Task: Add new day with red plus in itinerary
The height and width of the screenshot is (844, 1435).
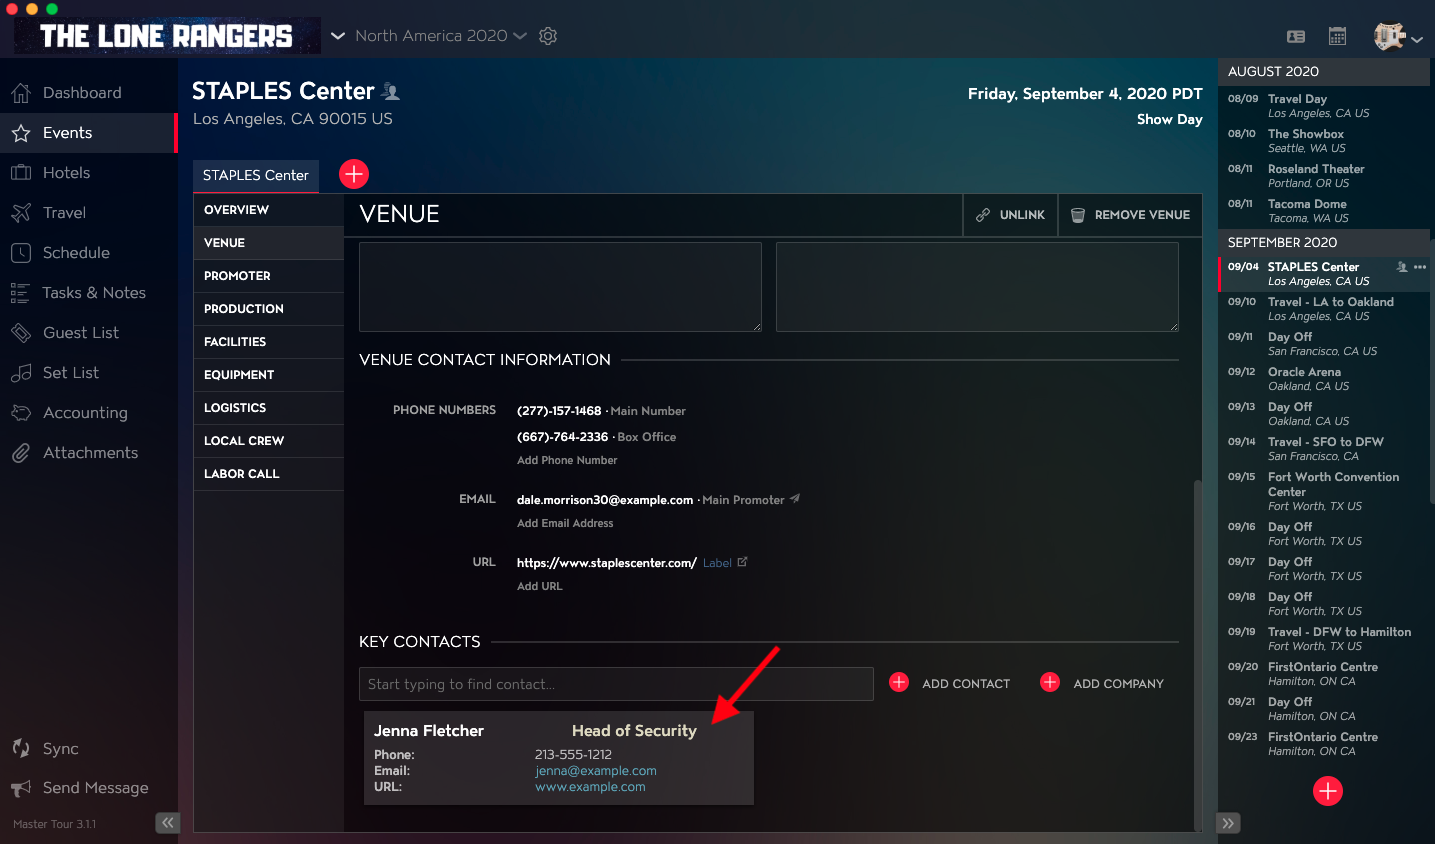Action: point(1328,791)
